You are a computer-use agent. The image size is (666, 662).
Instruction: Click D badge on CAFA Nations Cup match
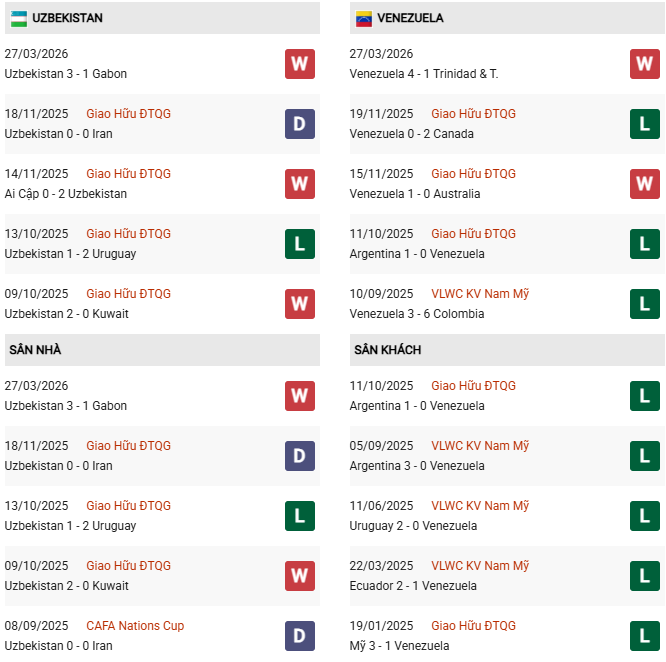[300, 636]
